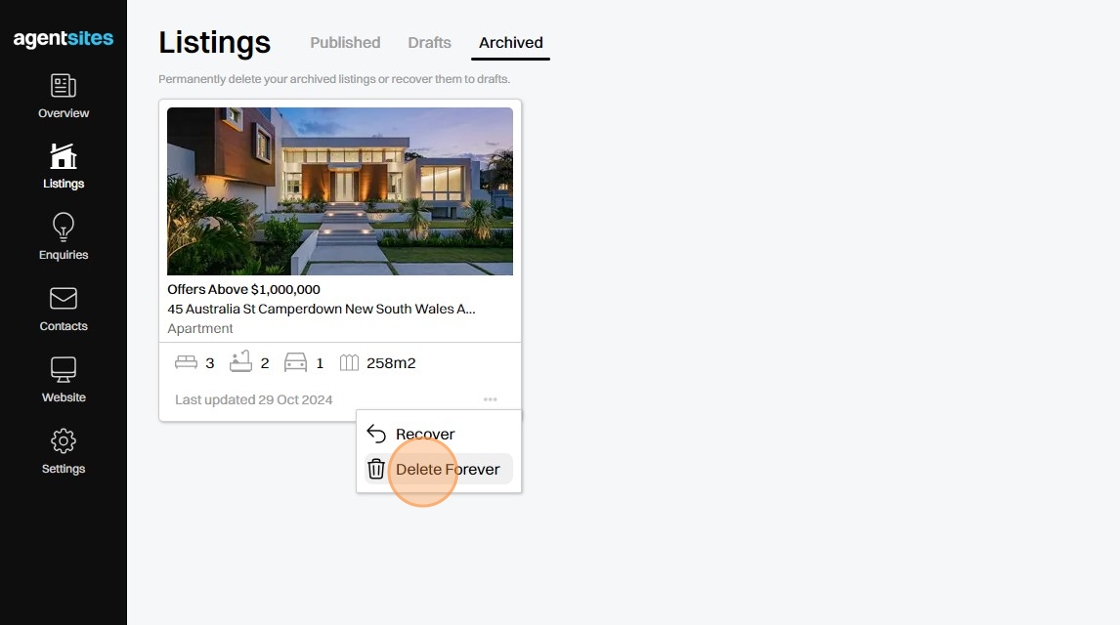Open the Website monitor icon

pyautogui.click(x=64, y=370)
